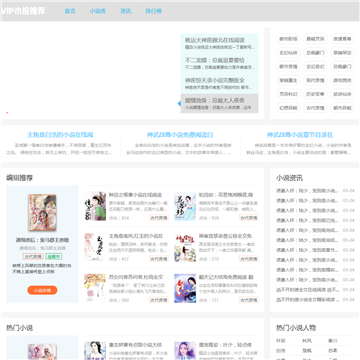Click the orange 小说详情 button
Image resolution: width=360 pixels, height=360 pixels.
click(x=42, y=290)
